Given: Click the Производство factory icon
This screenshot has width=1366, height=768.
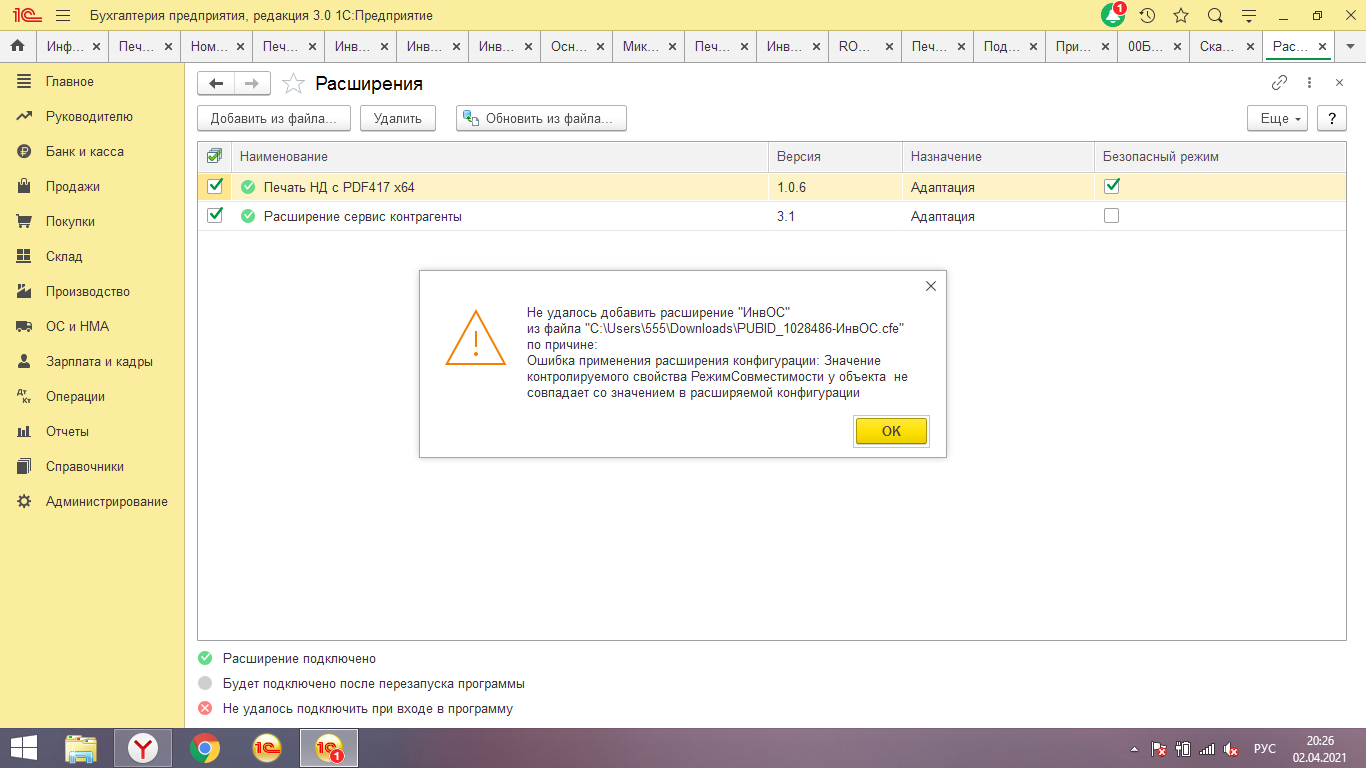Looking at the screenshot, I should point(25,291).
